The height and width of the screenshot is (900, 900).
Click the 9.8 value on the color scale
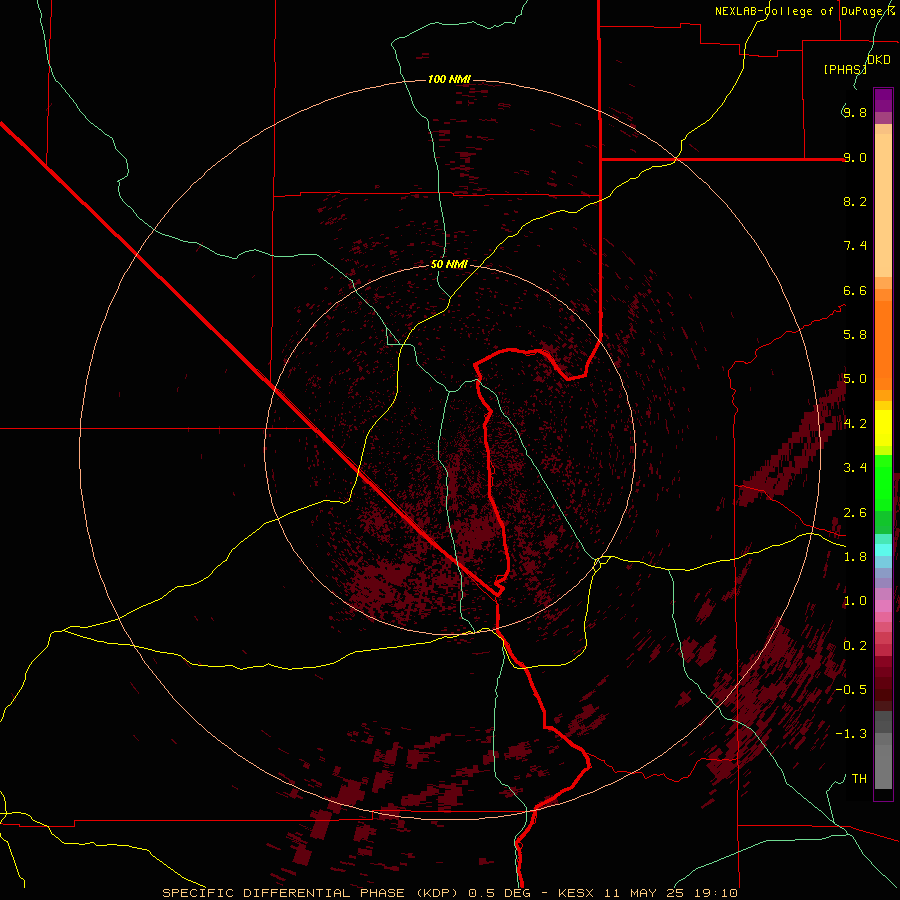point(855,112)
